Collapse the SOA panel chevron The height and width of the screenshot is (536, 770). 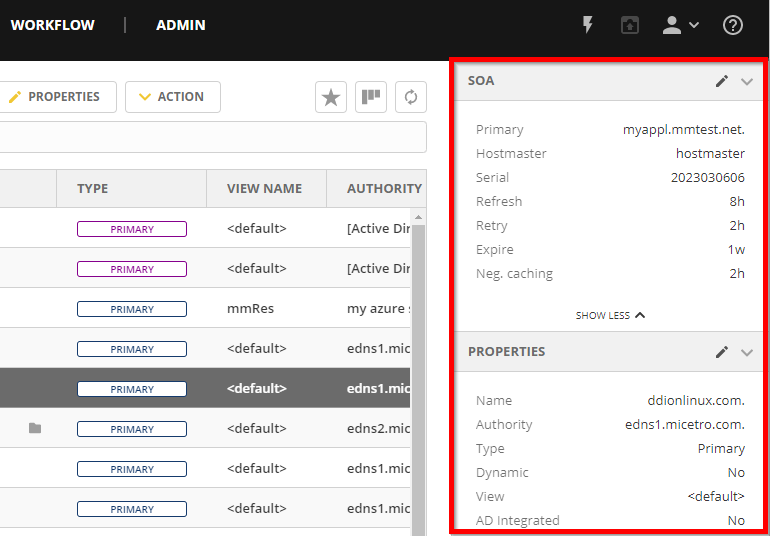pyautogui.click(x=747, y=81)
